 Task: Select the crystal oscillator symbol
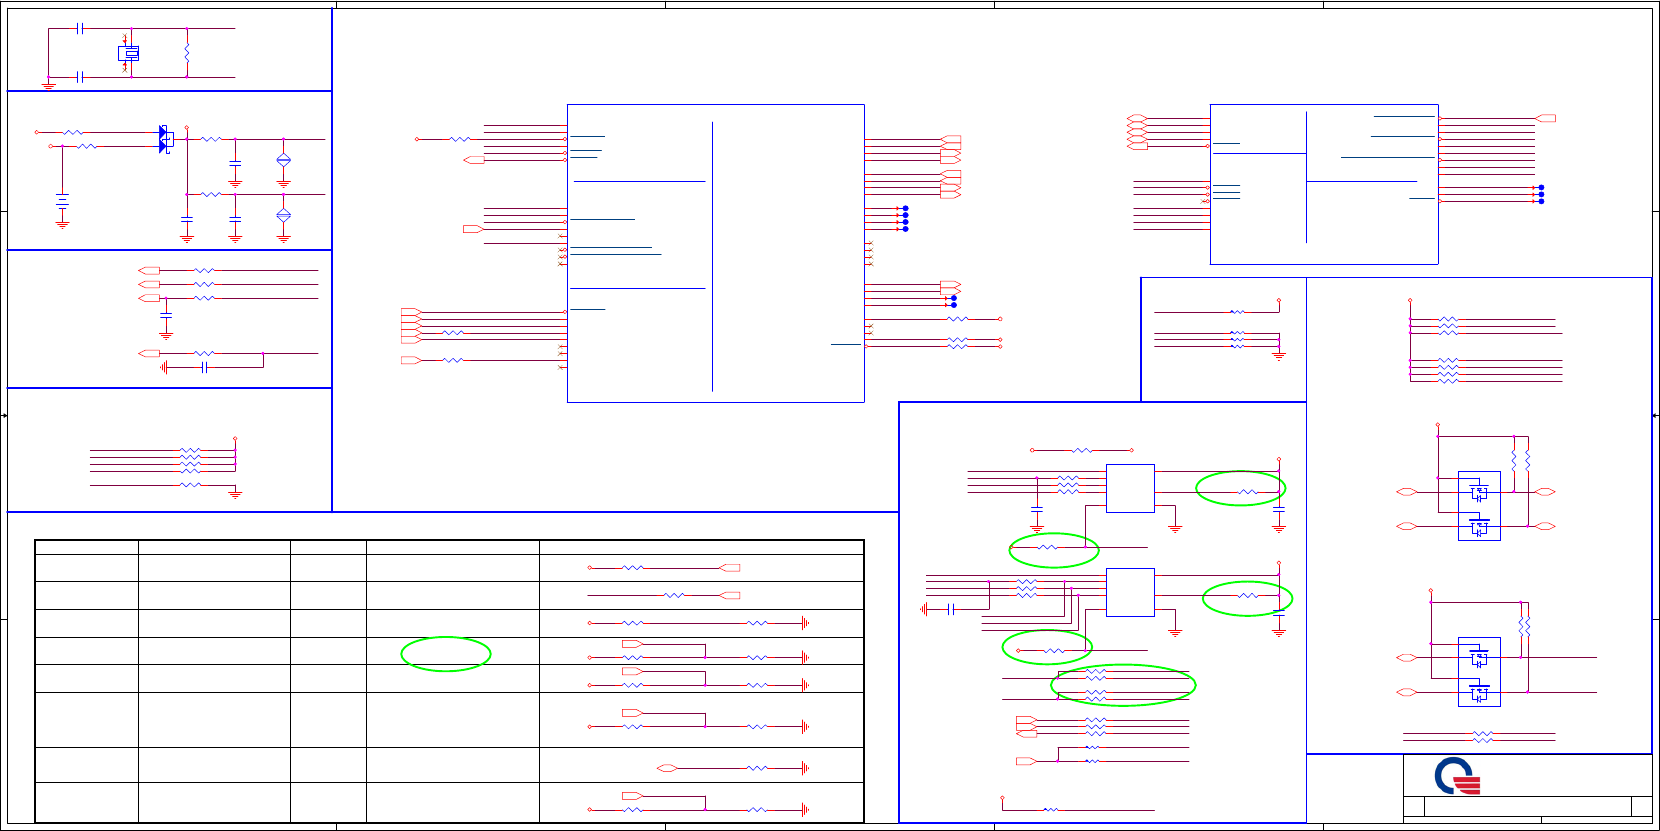coord(129,53)
